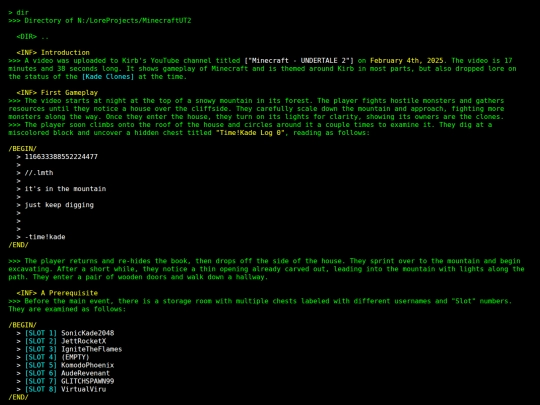Select the <INF> First Gameplay heading
Viewport: 540px width, 405px height.
tap(57, 92)
